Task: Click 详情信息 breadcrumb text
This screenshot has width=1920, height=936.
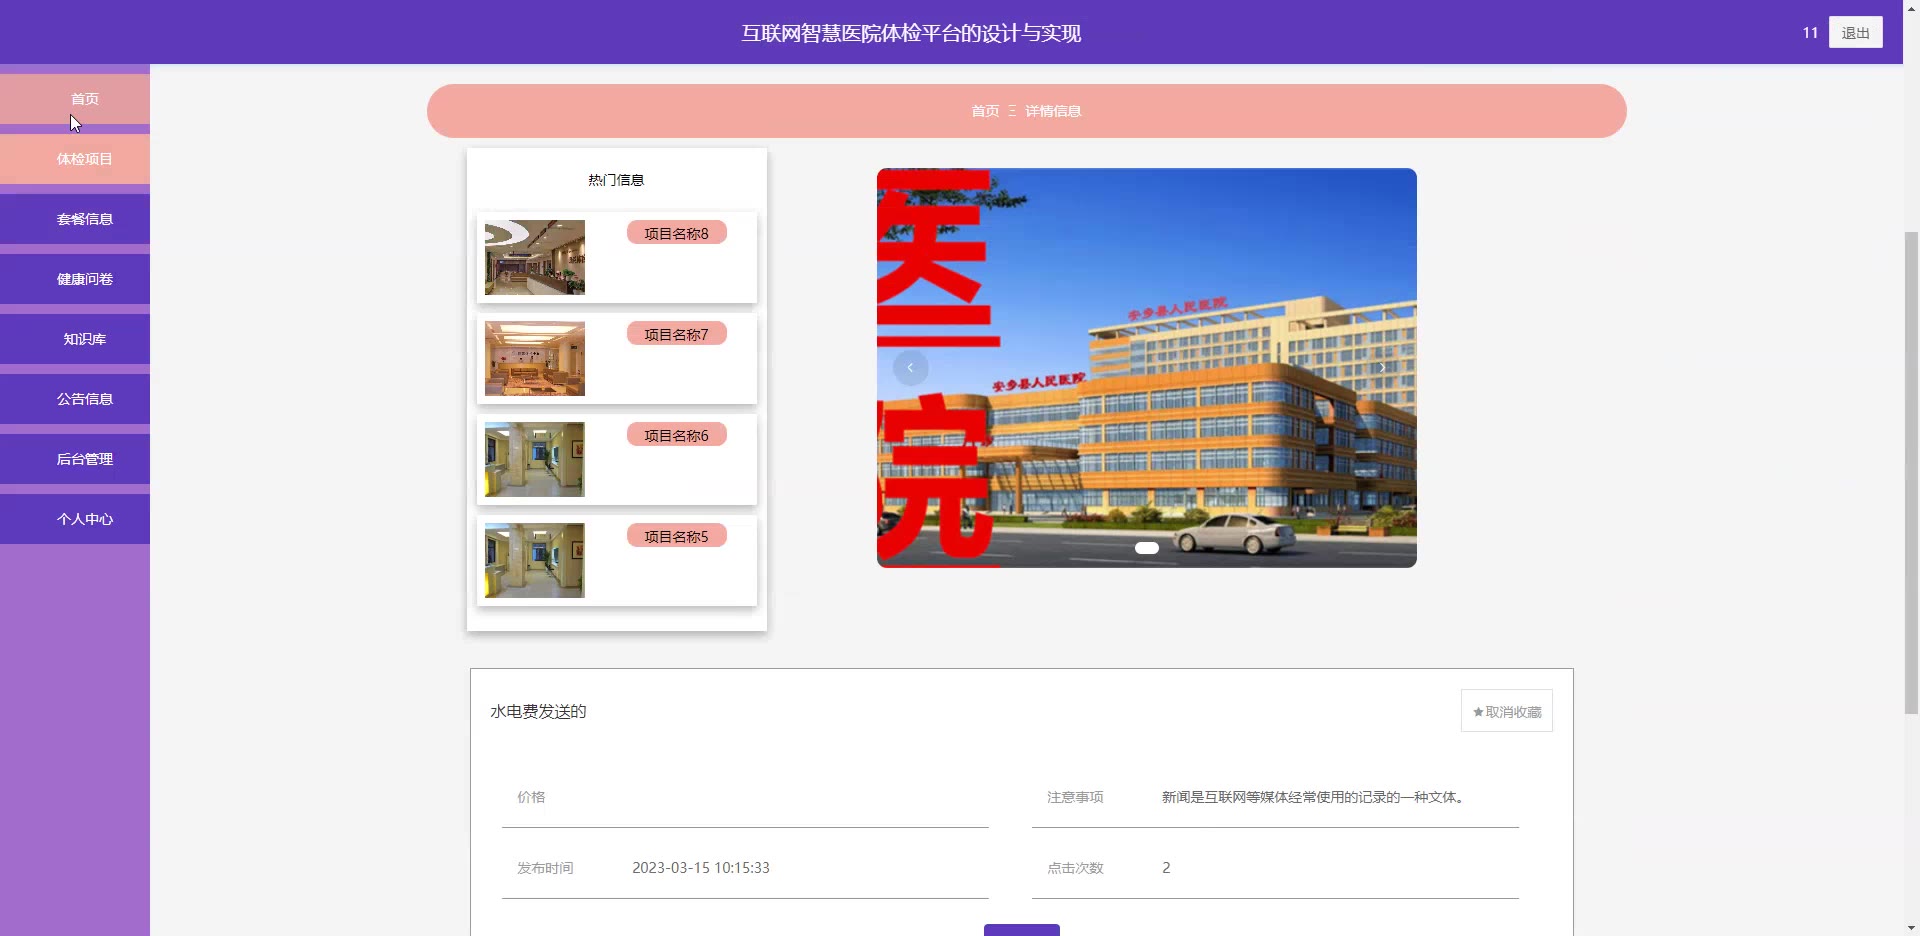Action: [1053, 111]
